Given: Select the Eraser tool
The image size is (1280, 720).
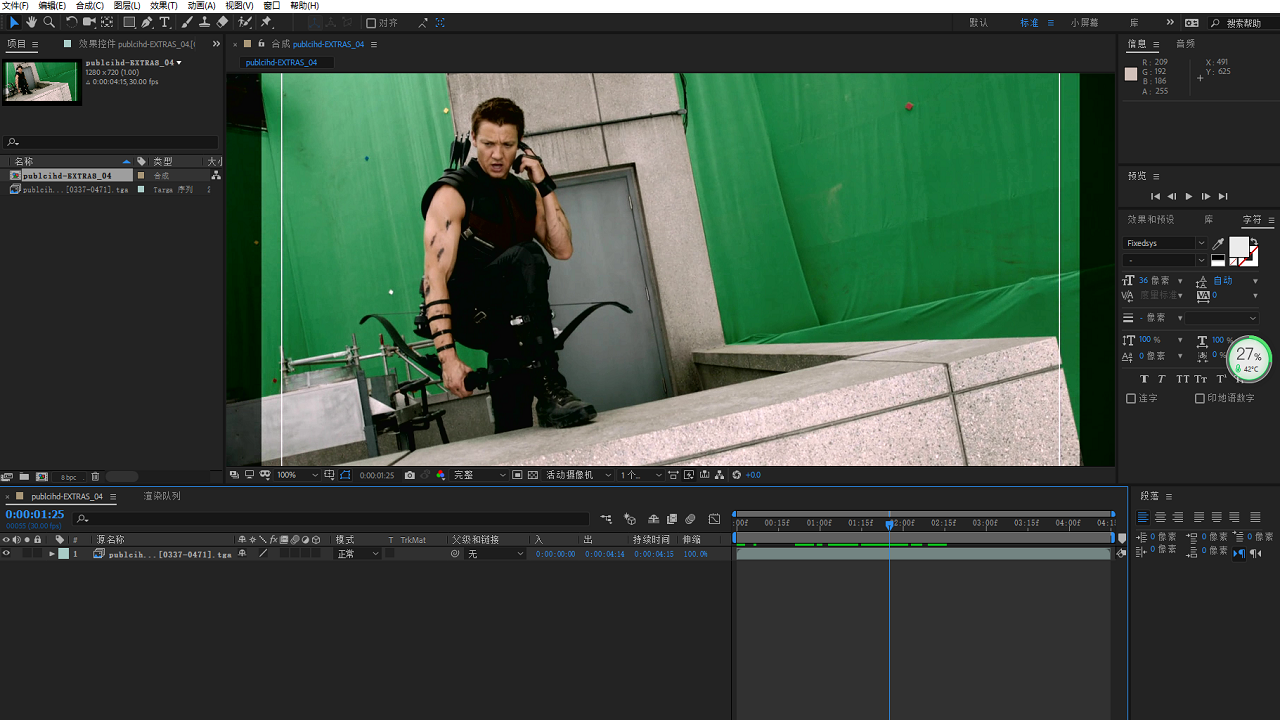Looking at the screenshot, I should tap(222, 22).
